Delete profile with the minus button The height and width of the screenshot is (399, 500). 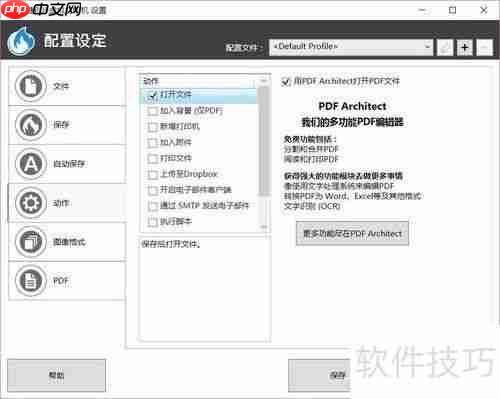click(x=484, y=48)
